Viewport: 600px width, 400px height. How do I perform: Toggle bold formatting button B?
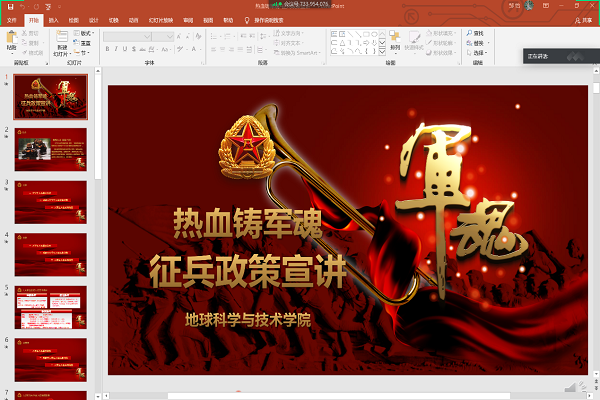tap(107, 48)
